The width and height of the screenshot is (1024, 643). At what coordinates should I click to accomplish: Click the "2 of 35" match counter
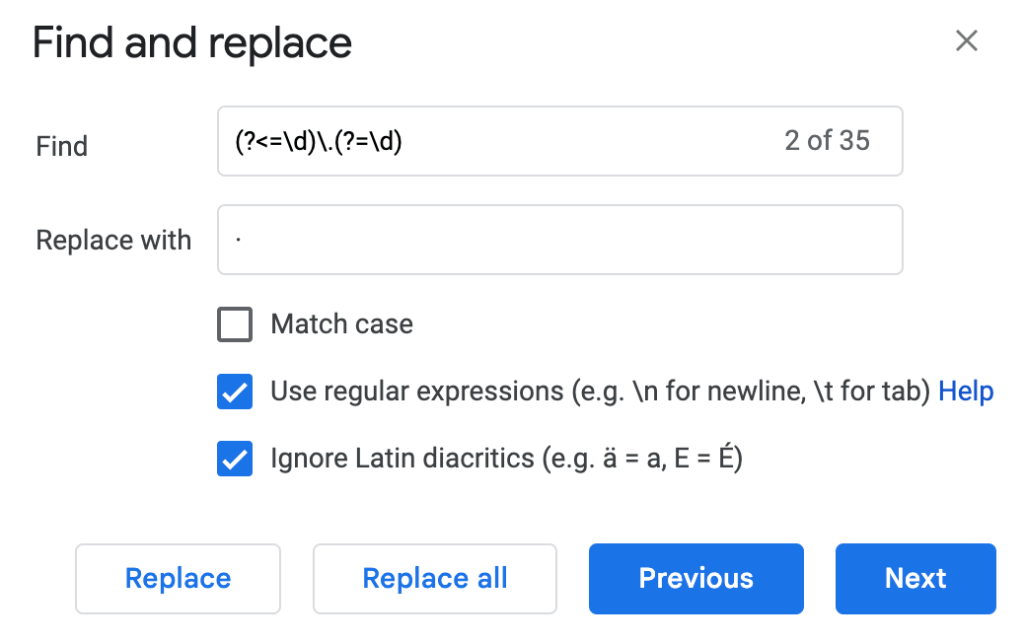[x=827, y=141]
